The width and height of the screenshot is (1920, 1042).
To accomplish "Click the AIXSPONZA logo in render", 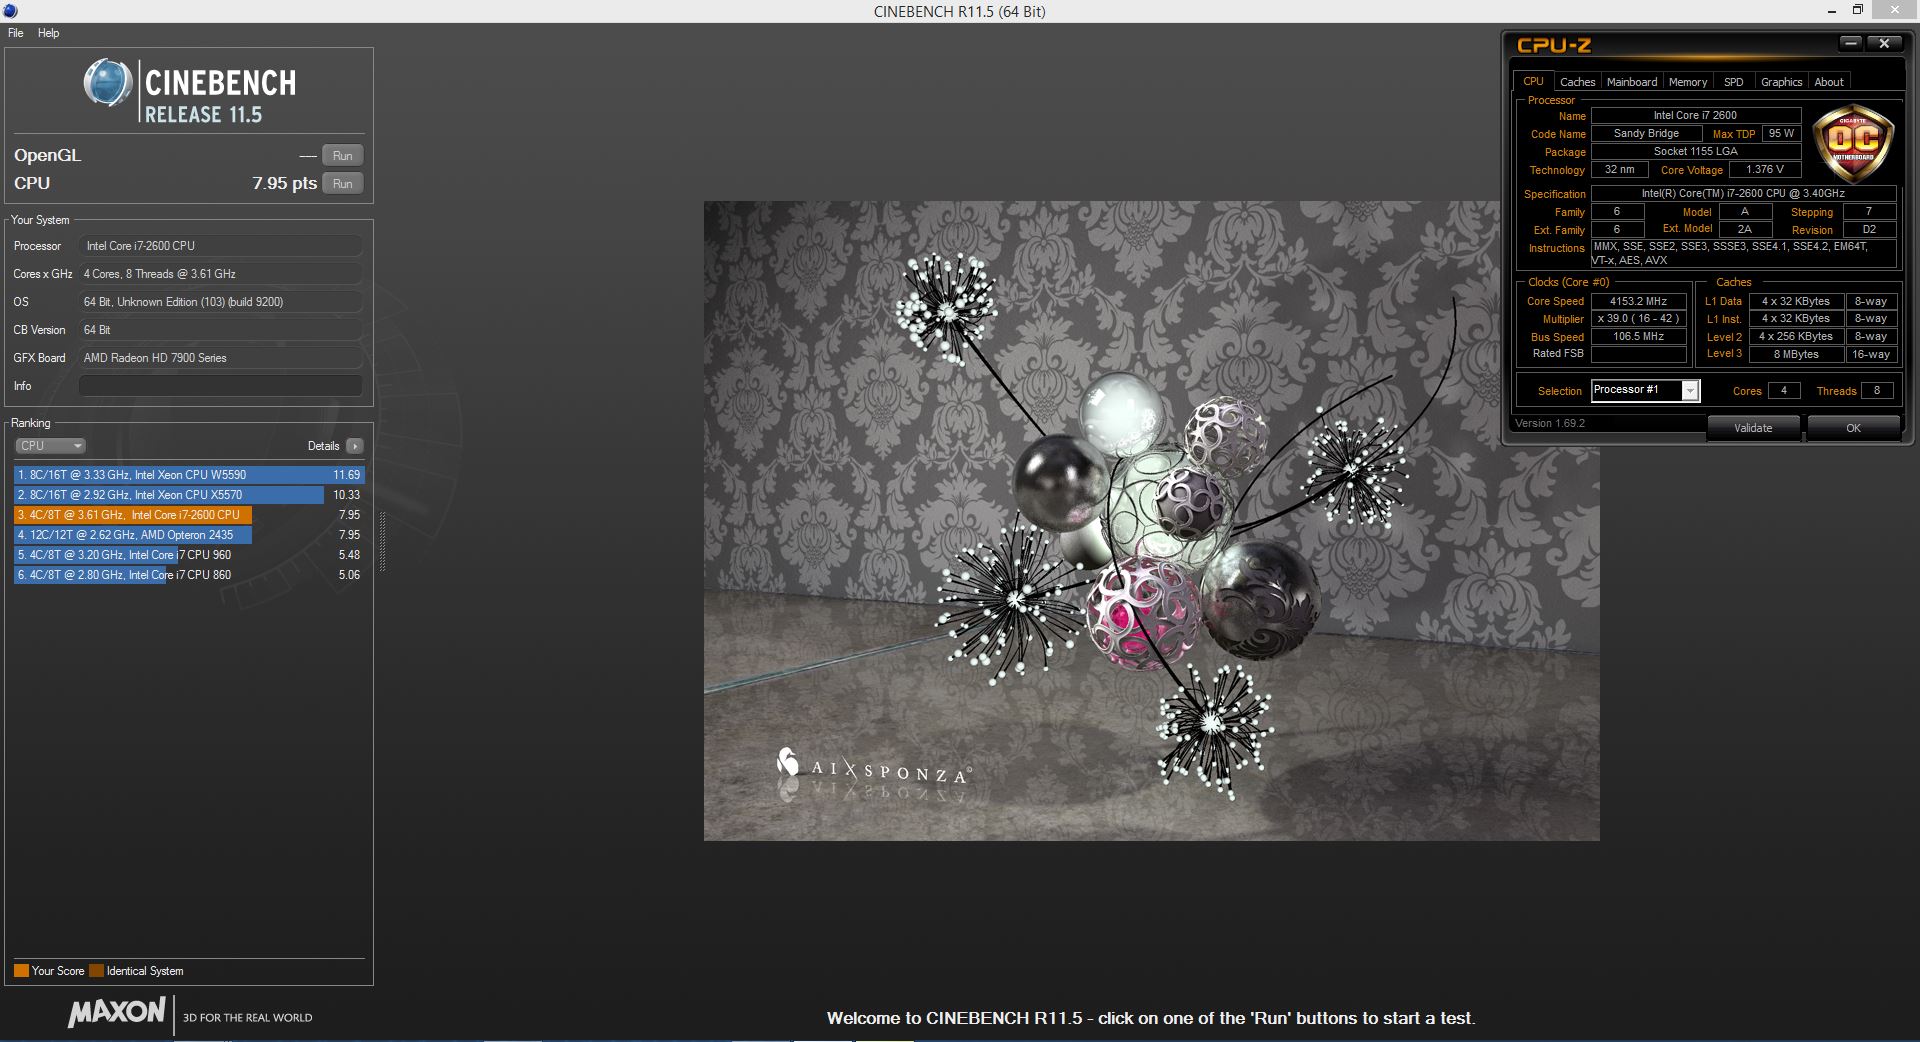I will coord(873,768).
